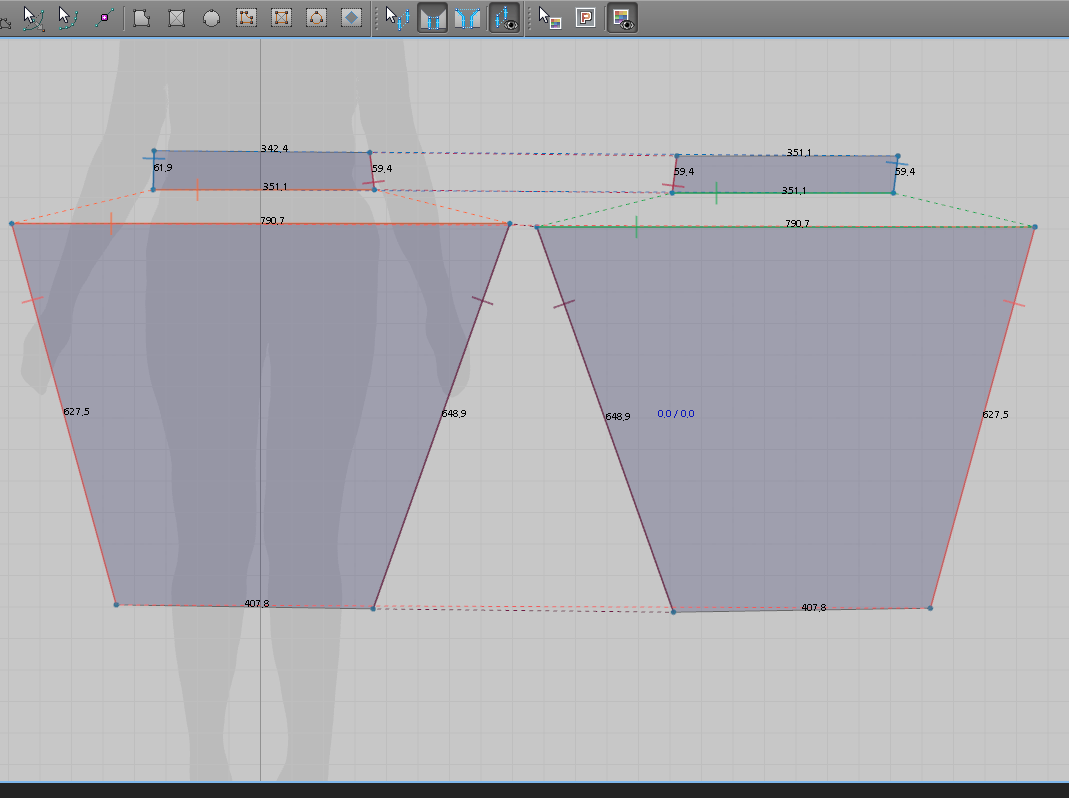Activate the Edit Sewing tool
This screenshot has width=1069, height=798.
(x=397, y=18)
